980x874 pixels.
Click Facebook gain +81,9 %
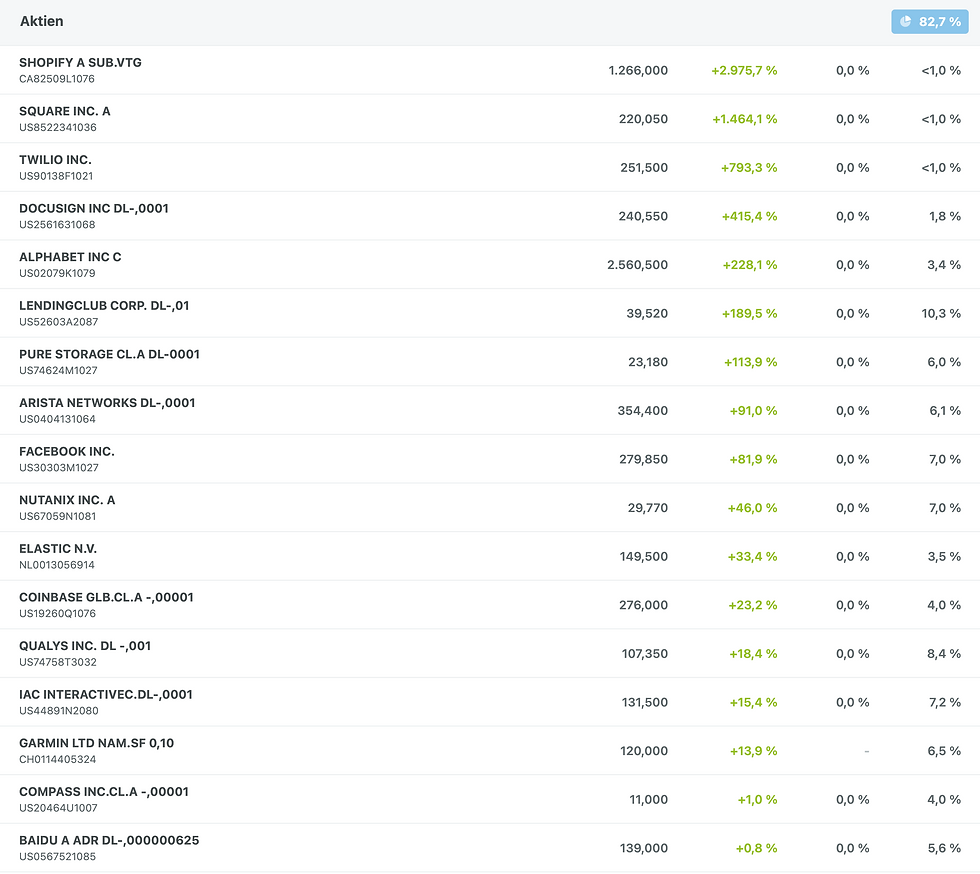point(753,459)
